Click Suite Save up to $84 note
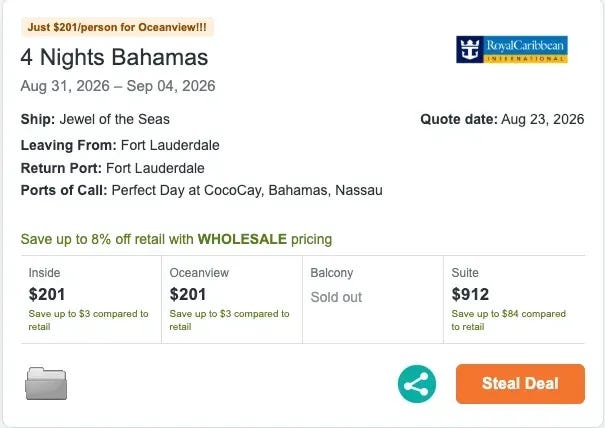Screen dimensions: 605x428 (x=509, y=320)
